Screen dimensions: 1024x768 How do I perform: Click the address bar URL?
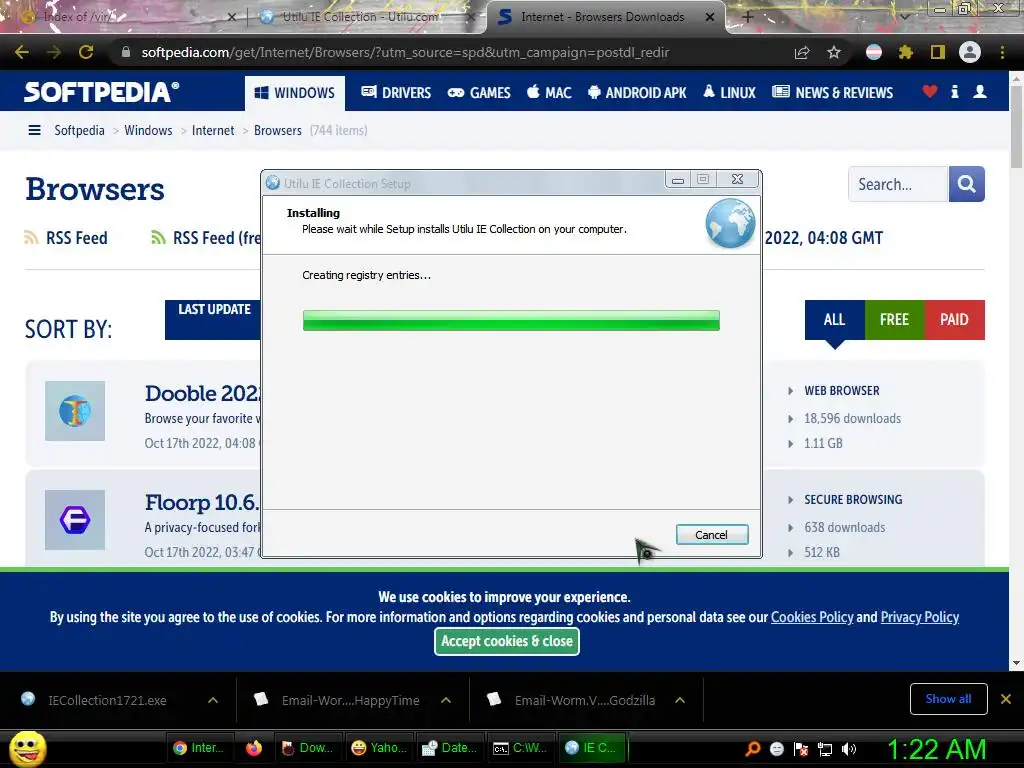405,52
